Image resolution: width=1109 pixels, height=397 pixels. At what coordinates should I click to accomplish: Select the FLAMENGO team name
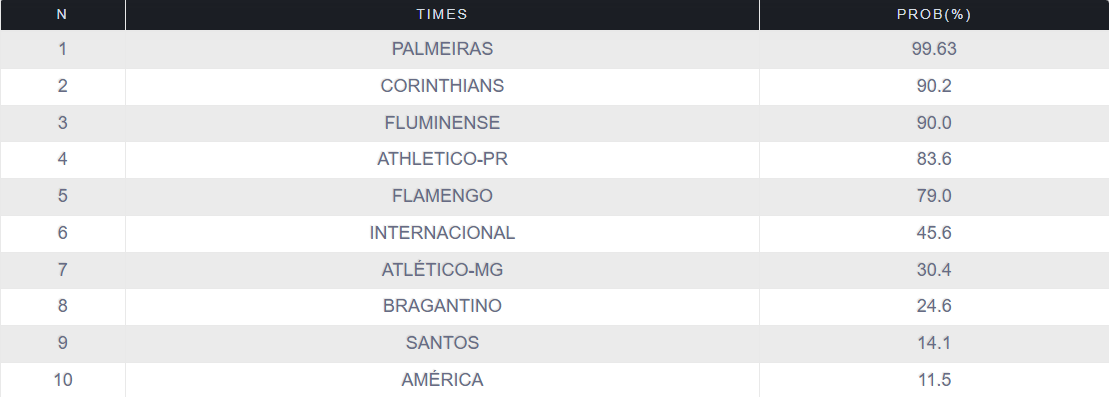(x=442, y=196)
